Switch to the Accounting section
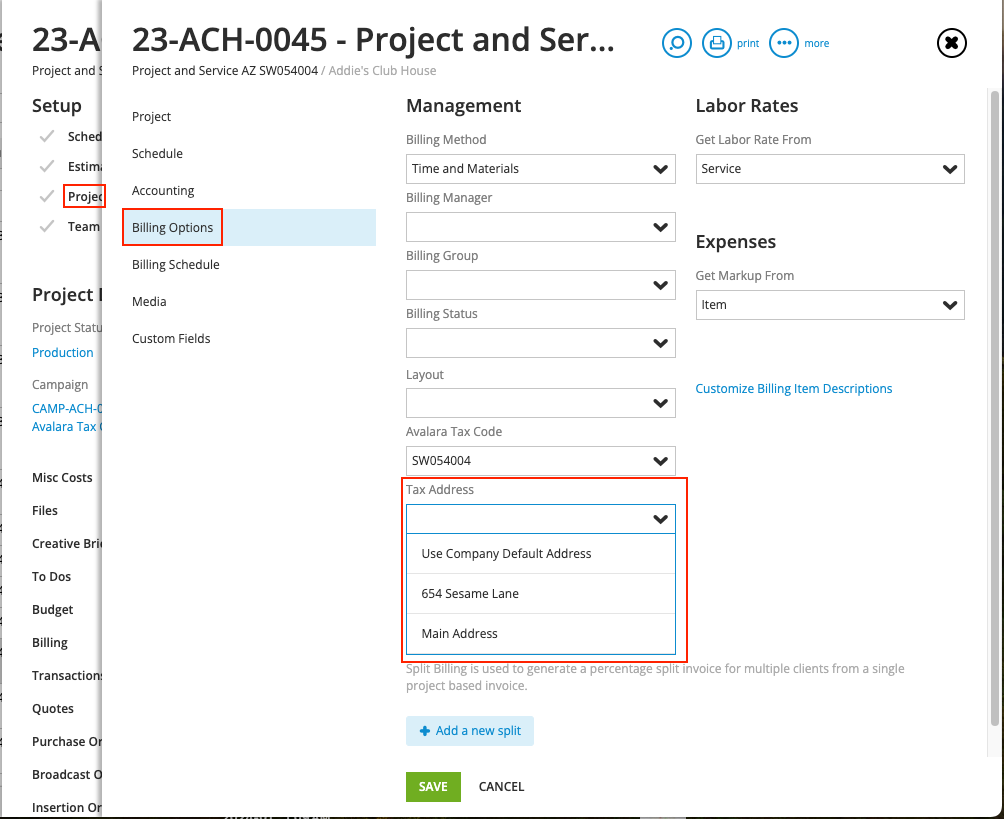This screenshot has width=1004, height=819. [x=163, y=191]
